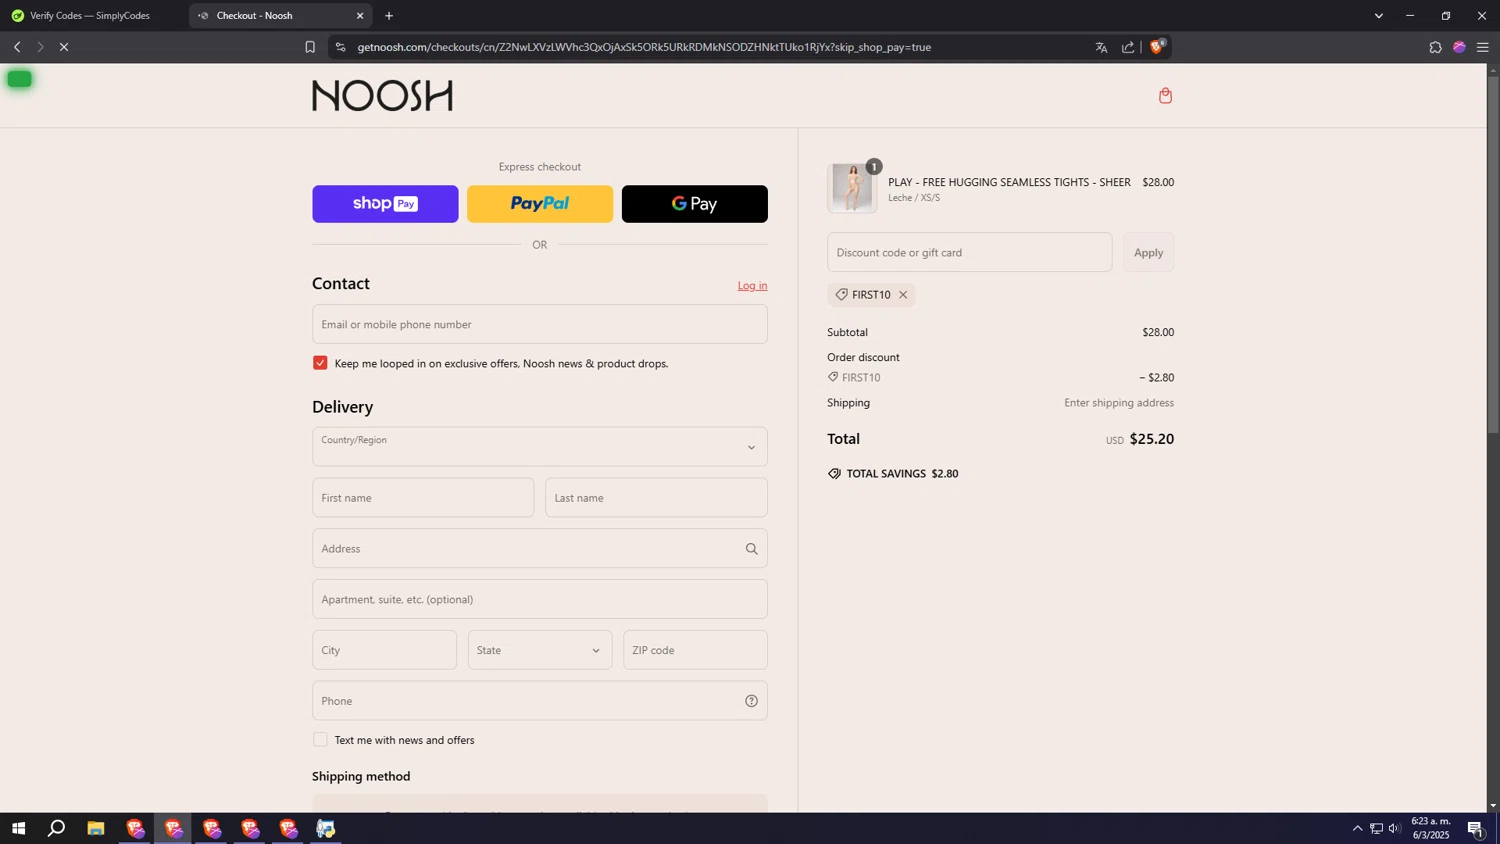Click the Last name field

tap(657, 498)
